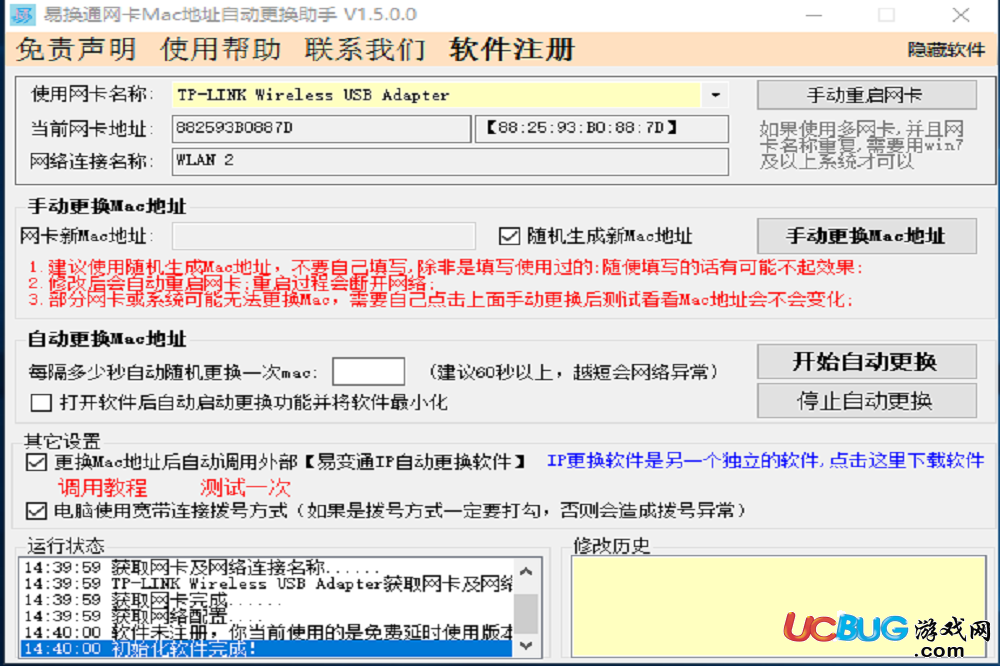1000x666 pixels.
Task: Click the run status scrollbar down arrow
Action: [x=526, y=645]
